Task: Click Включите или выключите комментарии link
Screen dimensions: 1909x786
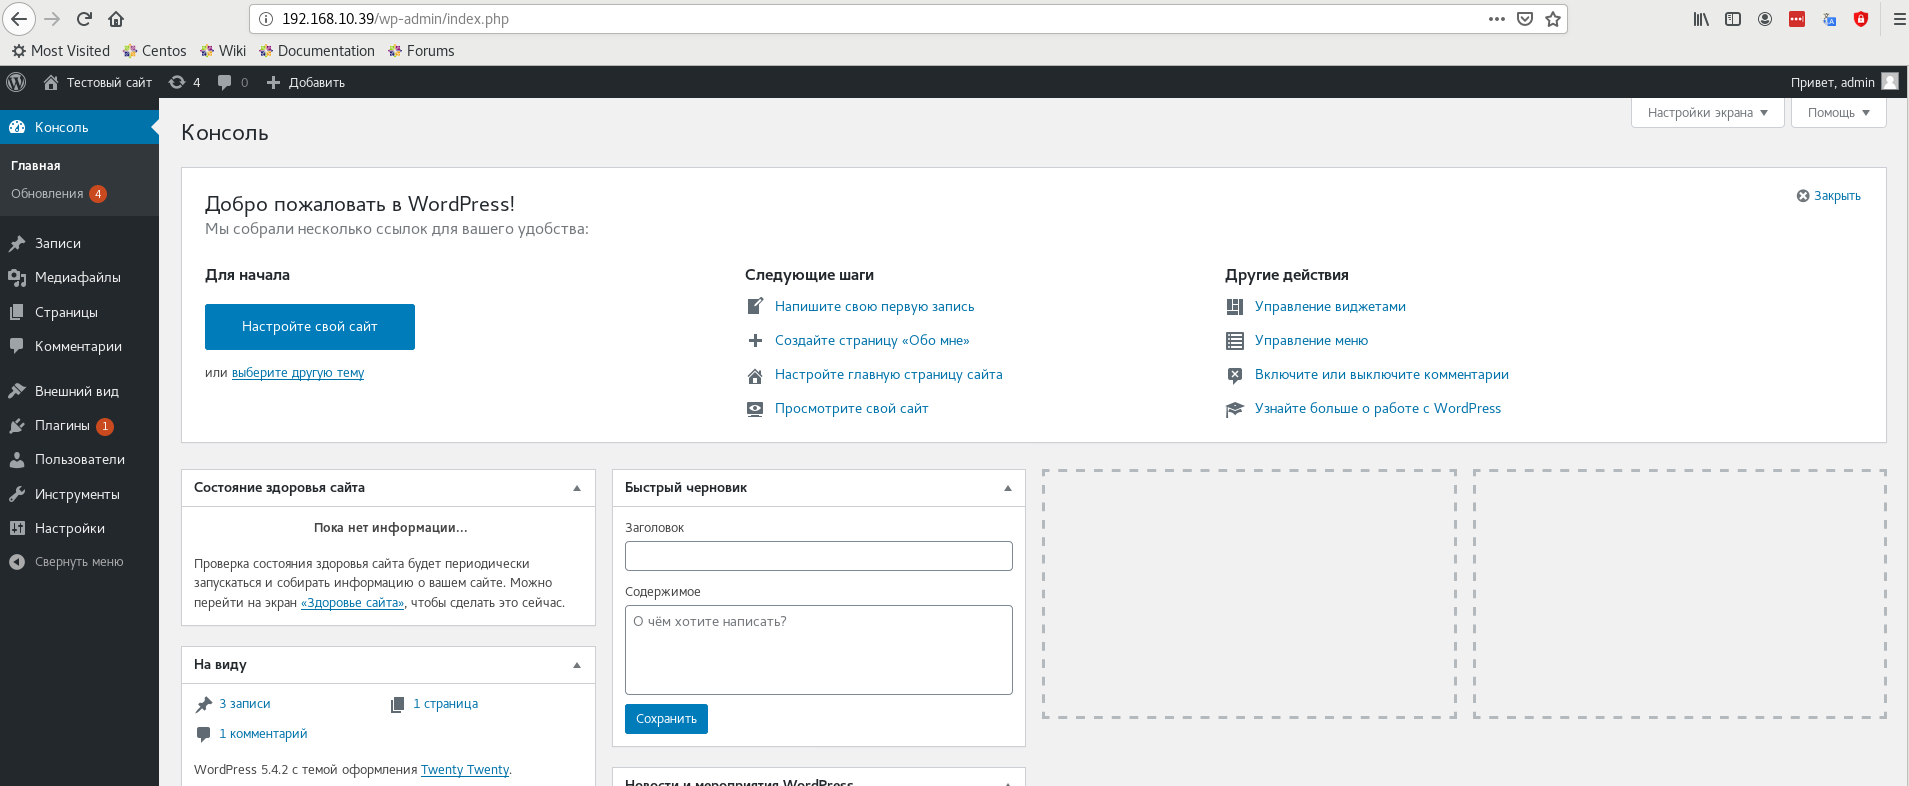Action: click(x=1381, y=375)
